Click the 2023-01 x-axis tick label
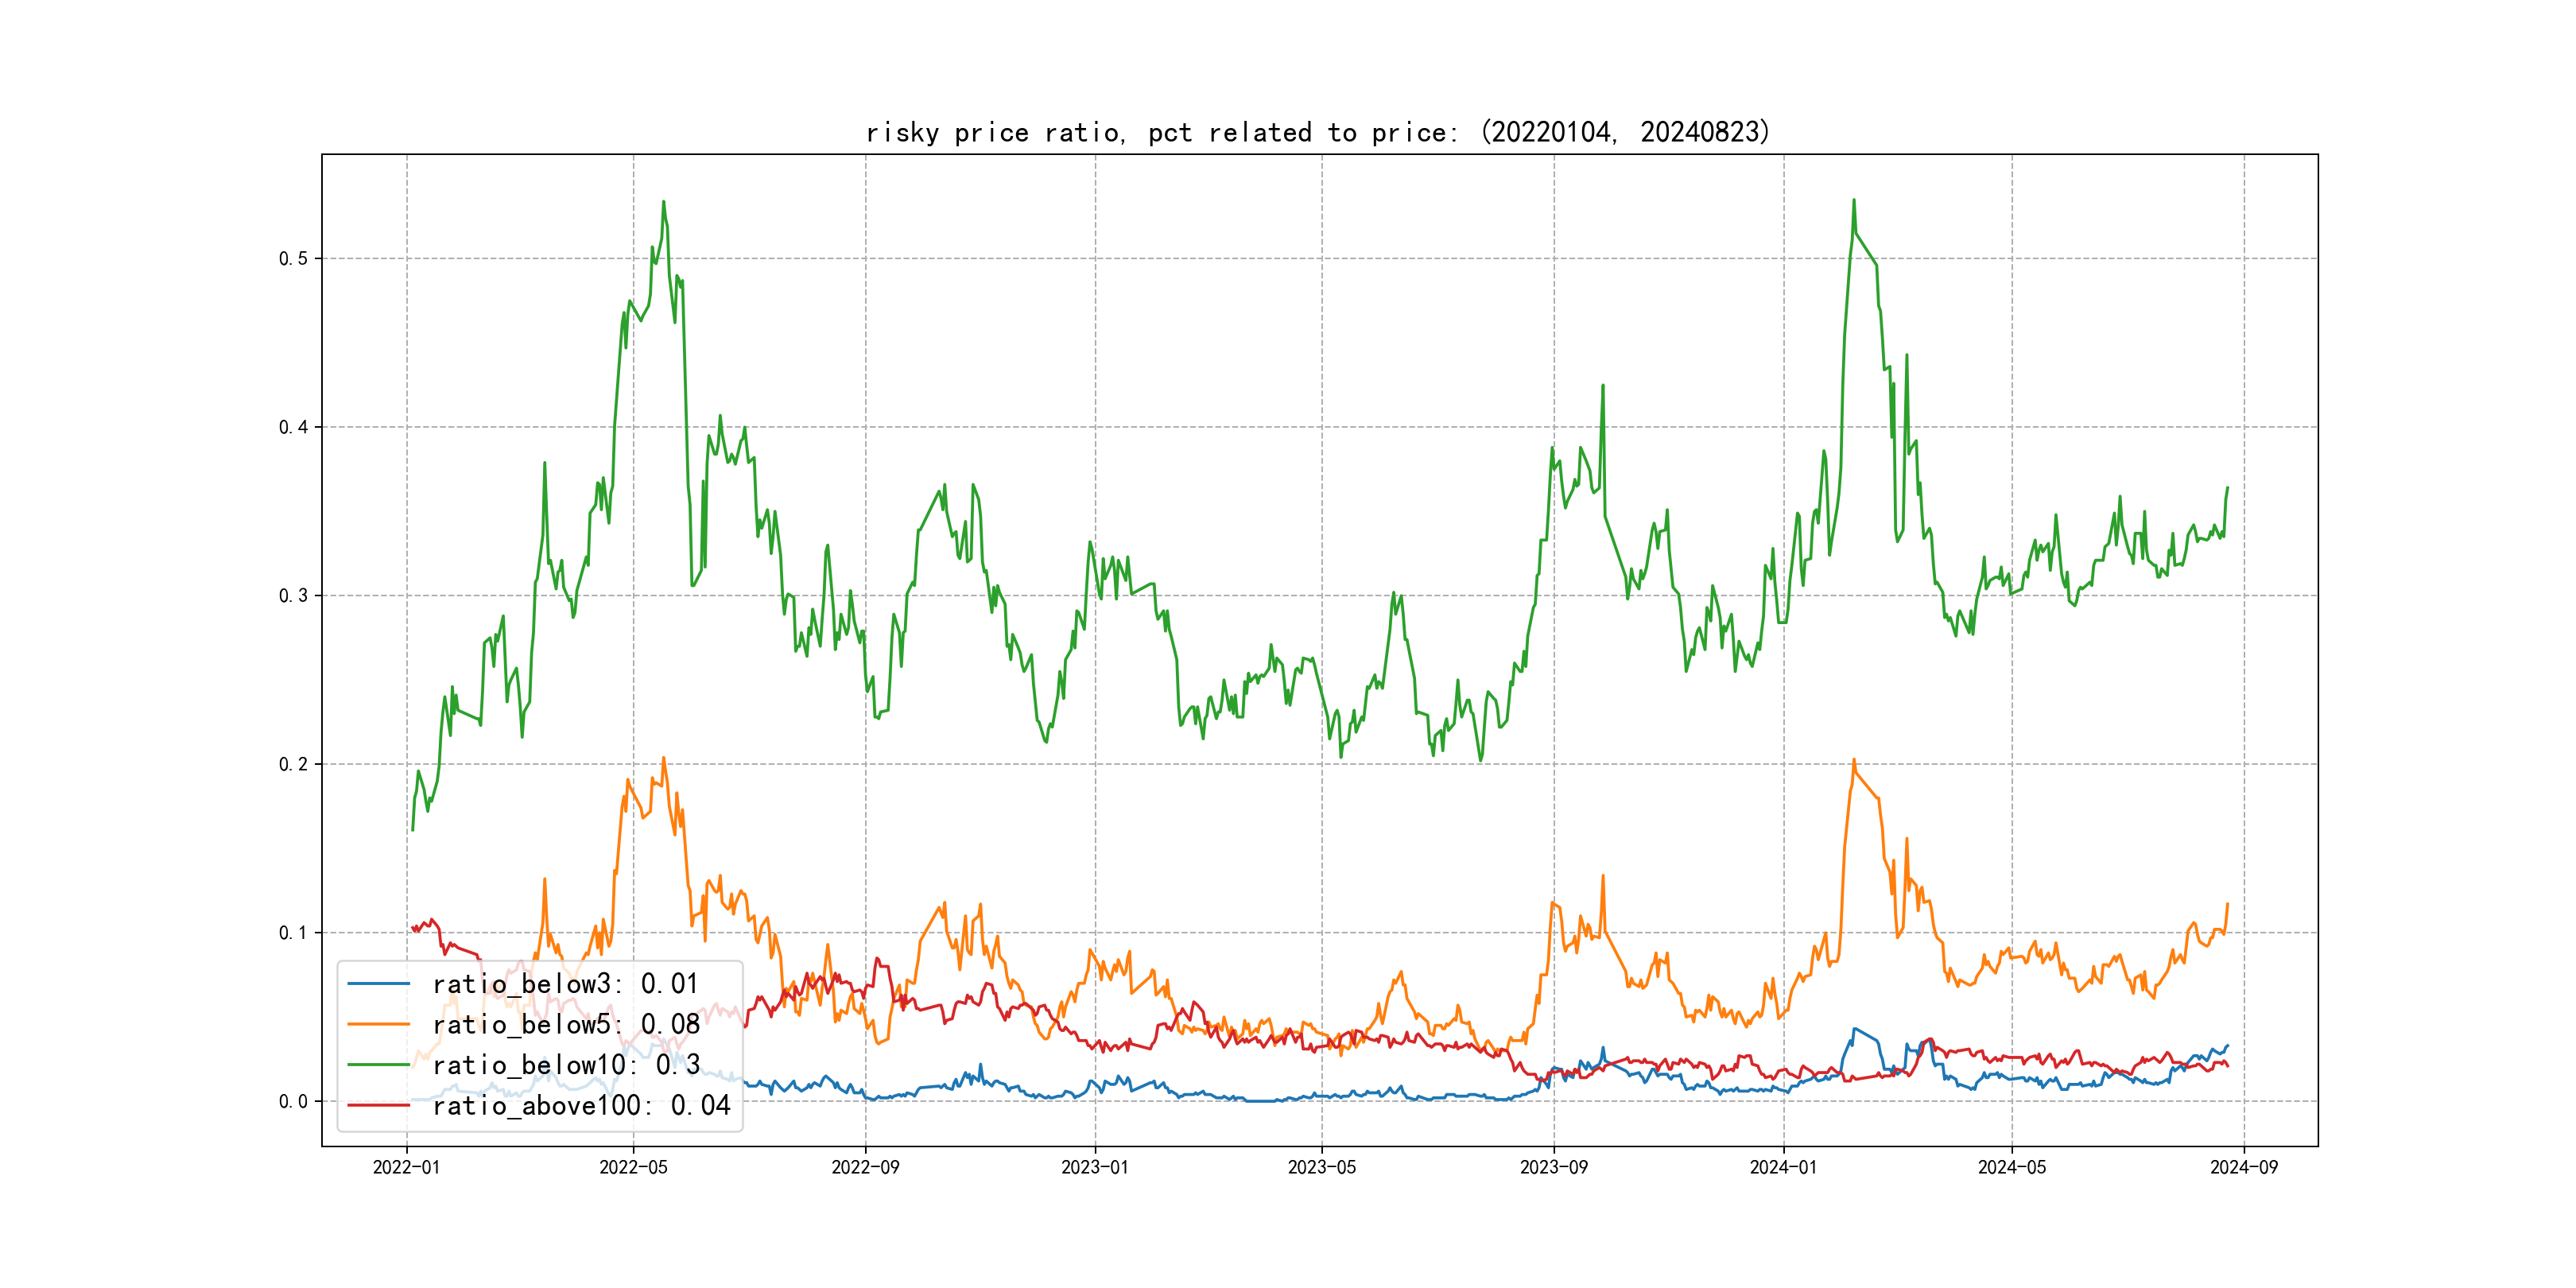 pyautogui.click(x=1095, y=1167)
